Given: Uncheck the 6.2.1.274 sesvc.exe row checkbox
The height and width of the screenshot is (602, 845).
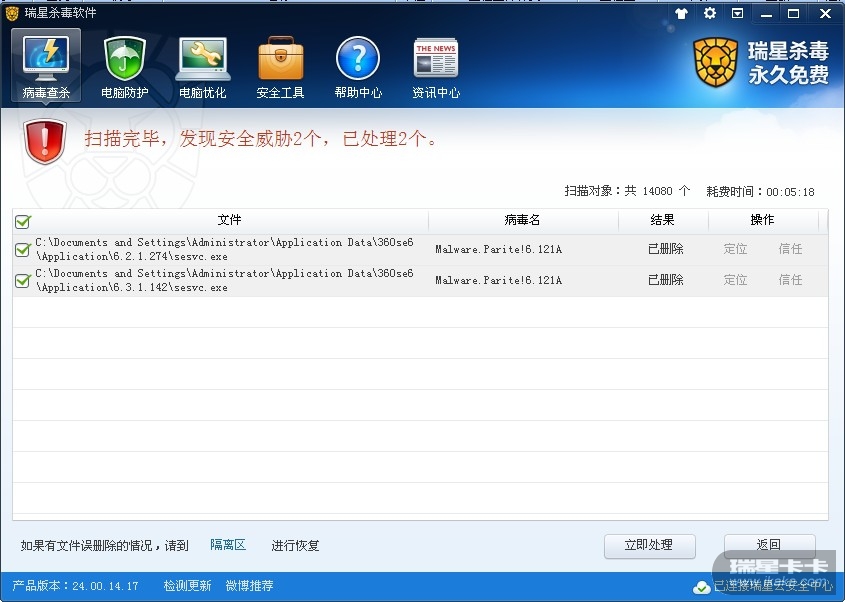Looking at the screenshot, I should click(x=23, y=250).
